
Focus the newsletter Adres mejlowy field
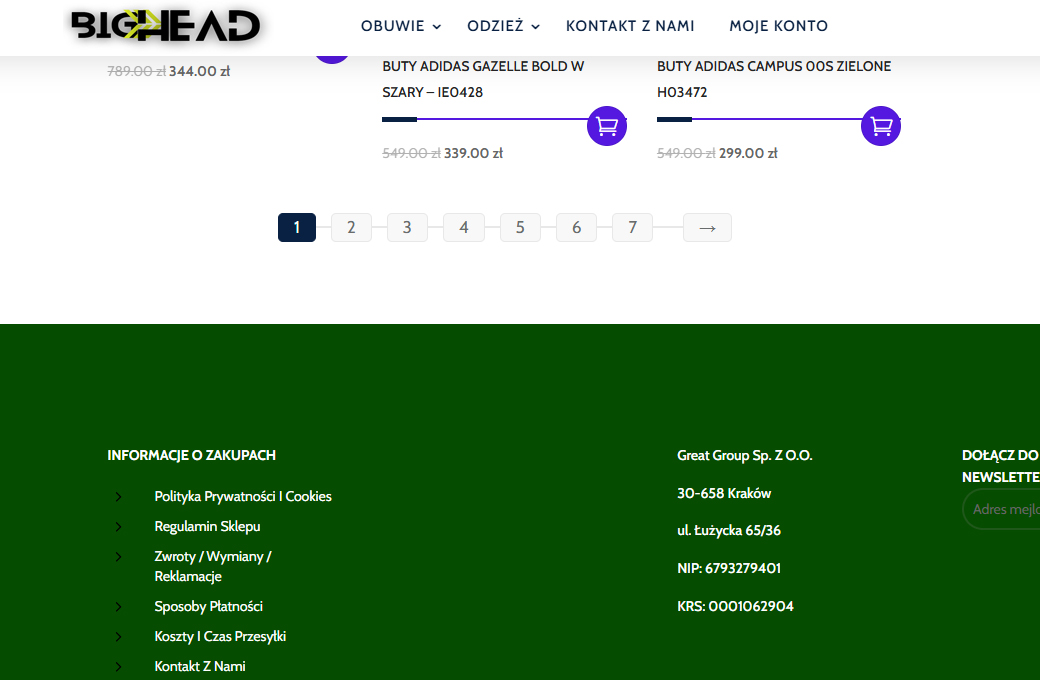[1001, 510]
